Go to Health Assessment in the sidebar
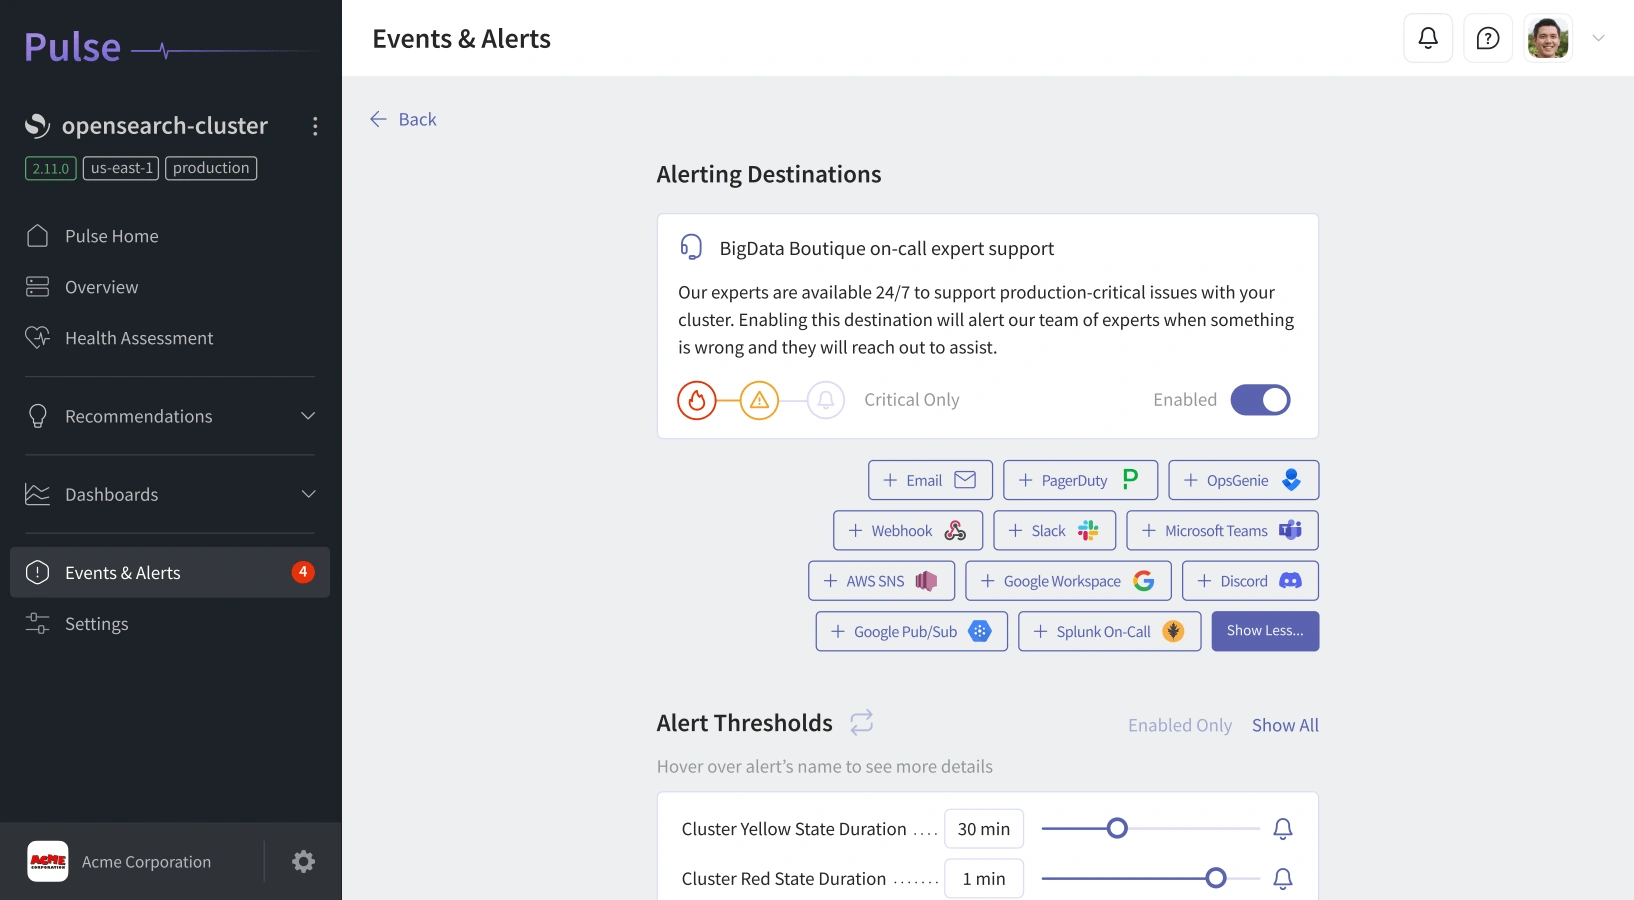 click(139, 338)
